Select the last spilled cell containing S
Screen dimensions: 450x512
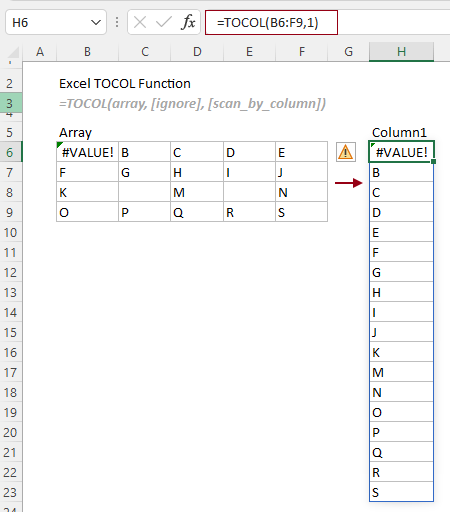[x=401, y=492]
